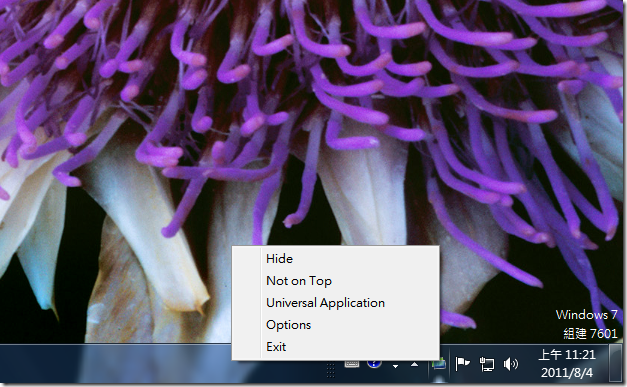627x387 pixels.
Task: Open the clock showing 11:21
Action: 567,355
